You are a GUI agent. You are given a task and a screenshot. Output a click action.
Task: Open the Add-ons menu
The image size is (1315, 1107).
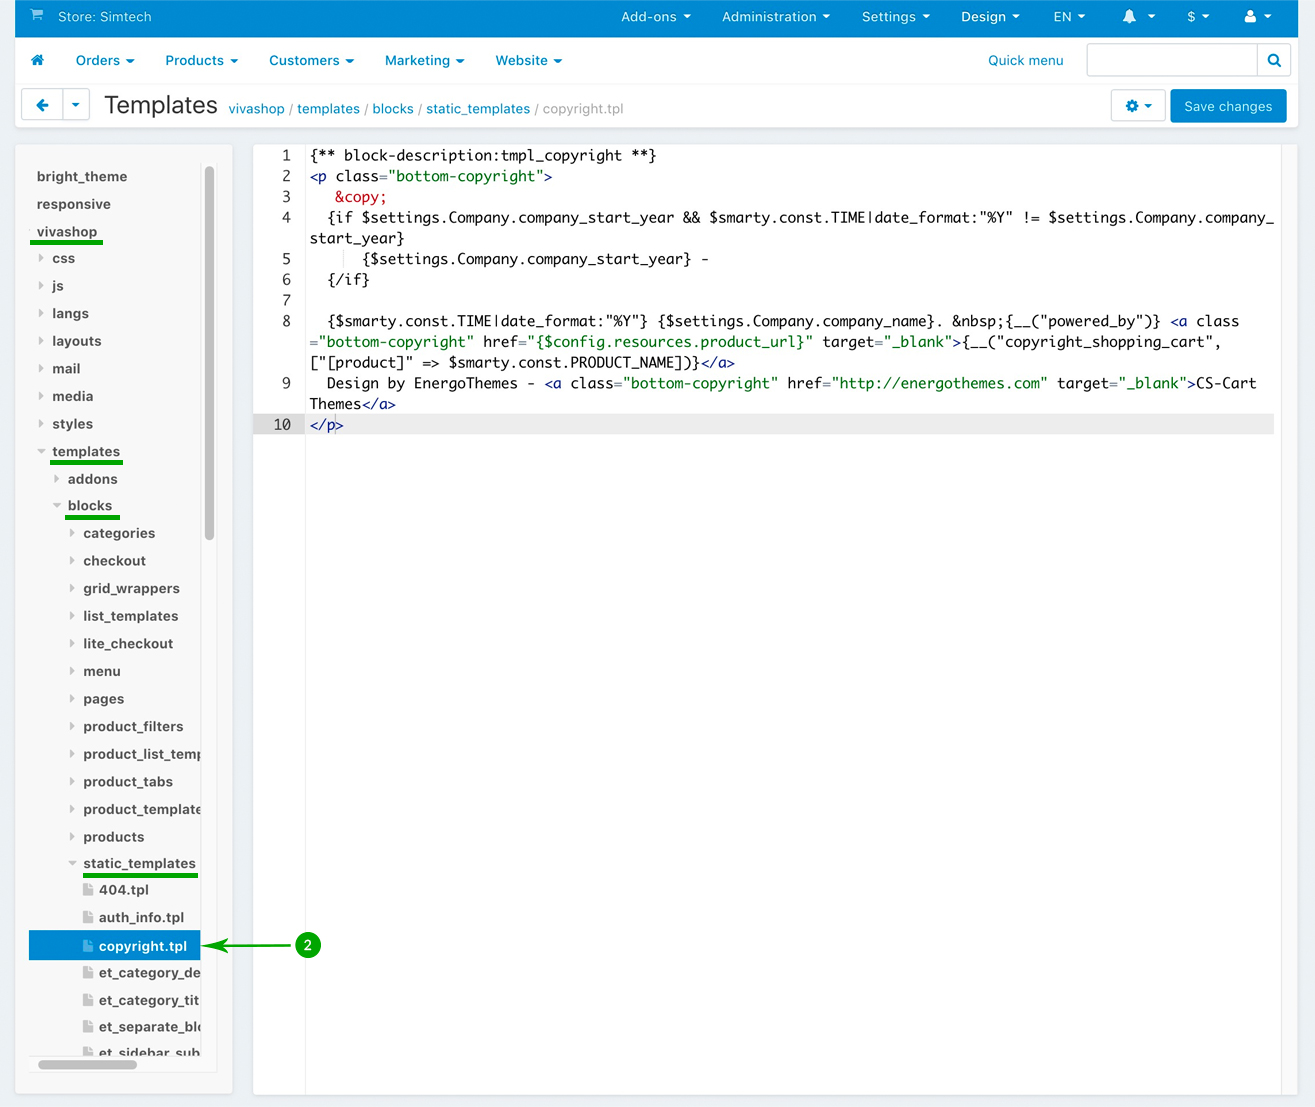[x=655, y=17]
